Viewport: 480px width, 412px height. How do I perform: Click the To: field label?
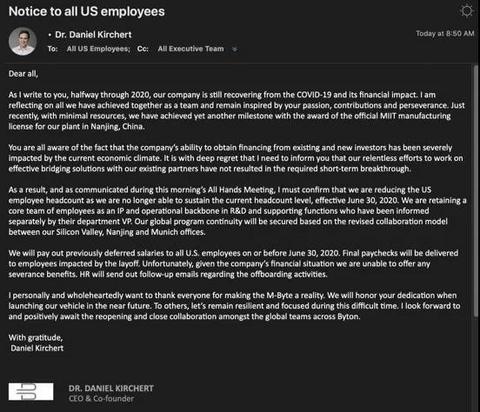pyautogui.click(x=53, y=49)
